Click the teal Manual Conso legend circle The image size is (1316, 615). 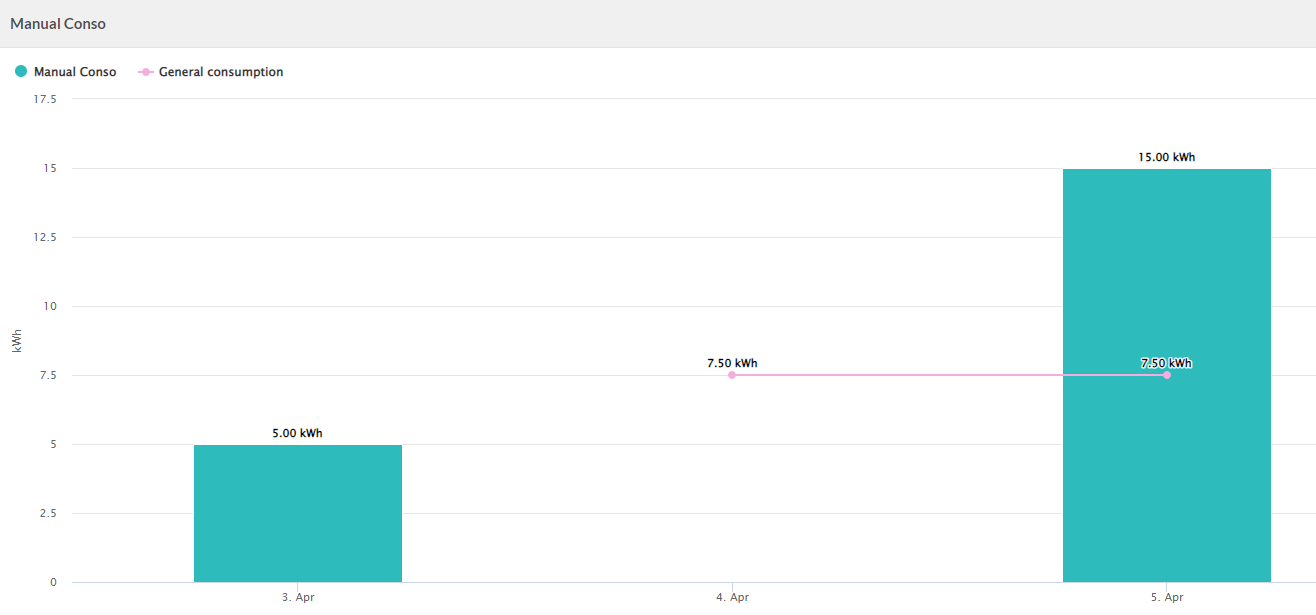[21, 72]
